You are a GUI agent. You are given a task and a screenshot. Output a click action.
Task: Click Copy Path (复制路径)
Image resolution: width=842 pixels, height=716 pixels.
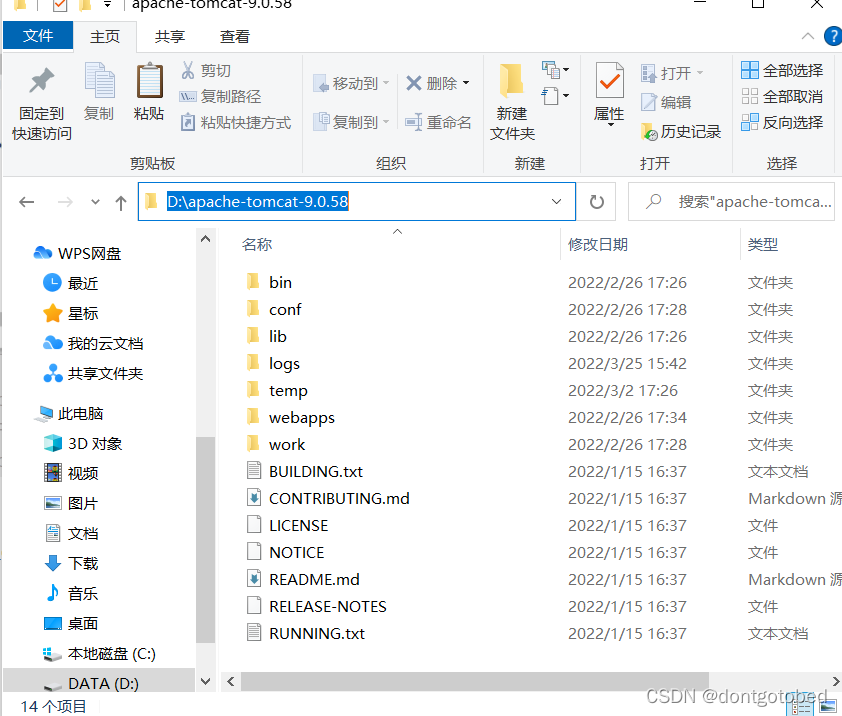click(220, 97)
